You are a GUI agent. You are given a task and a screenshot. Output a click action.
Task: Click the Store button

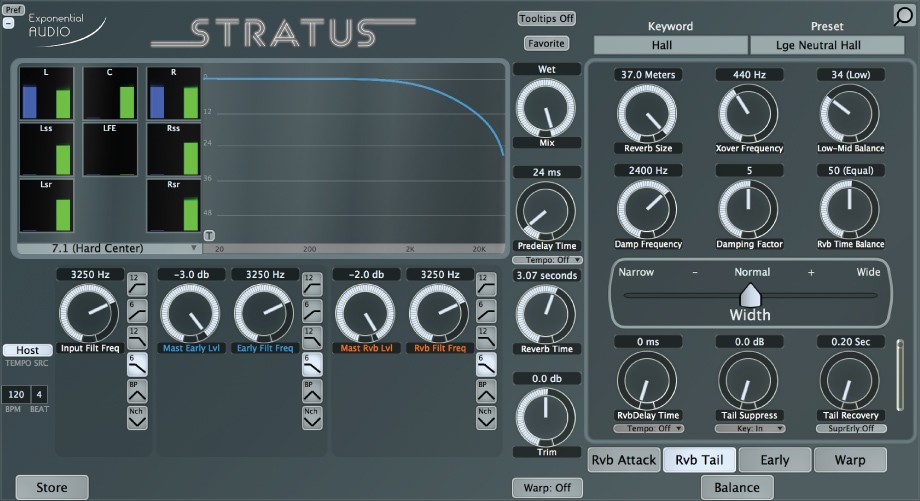click(x=52, y=488)
